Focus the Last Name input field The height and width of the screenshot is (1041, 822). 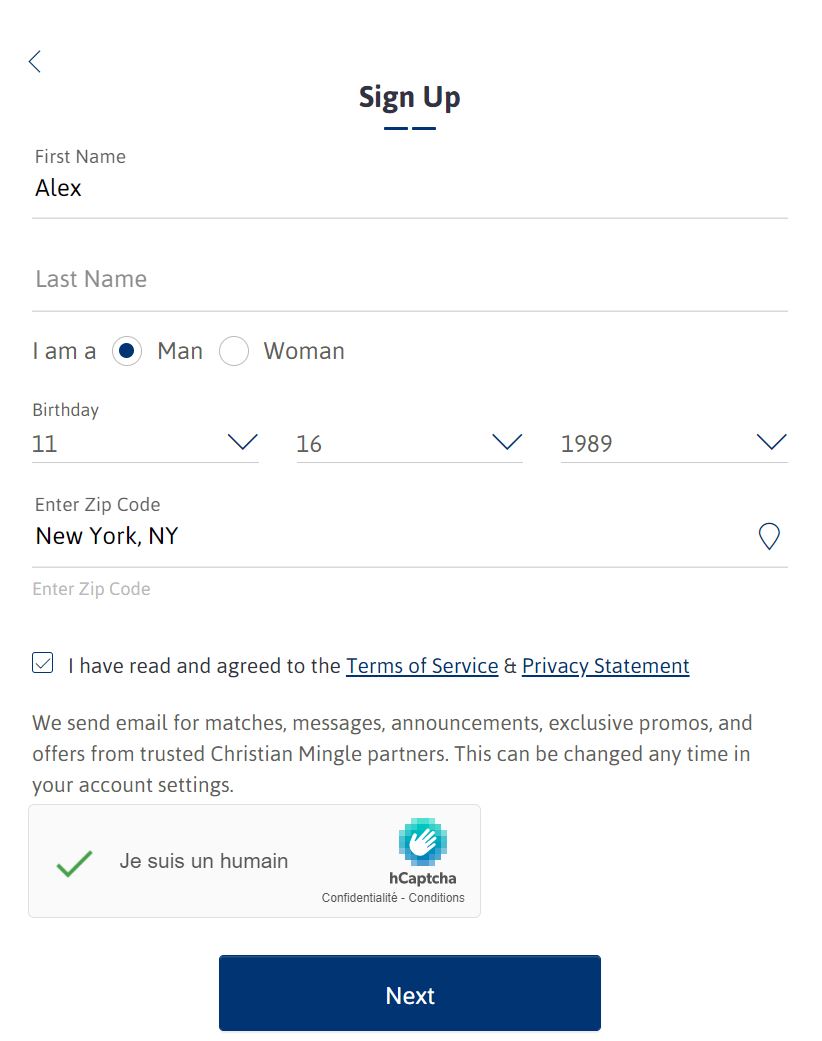pos(410,279)
